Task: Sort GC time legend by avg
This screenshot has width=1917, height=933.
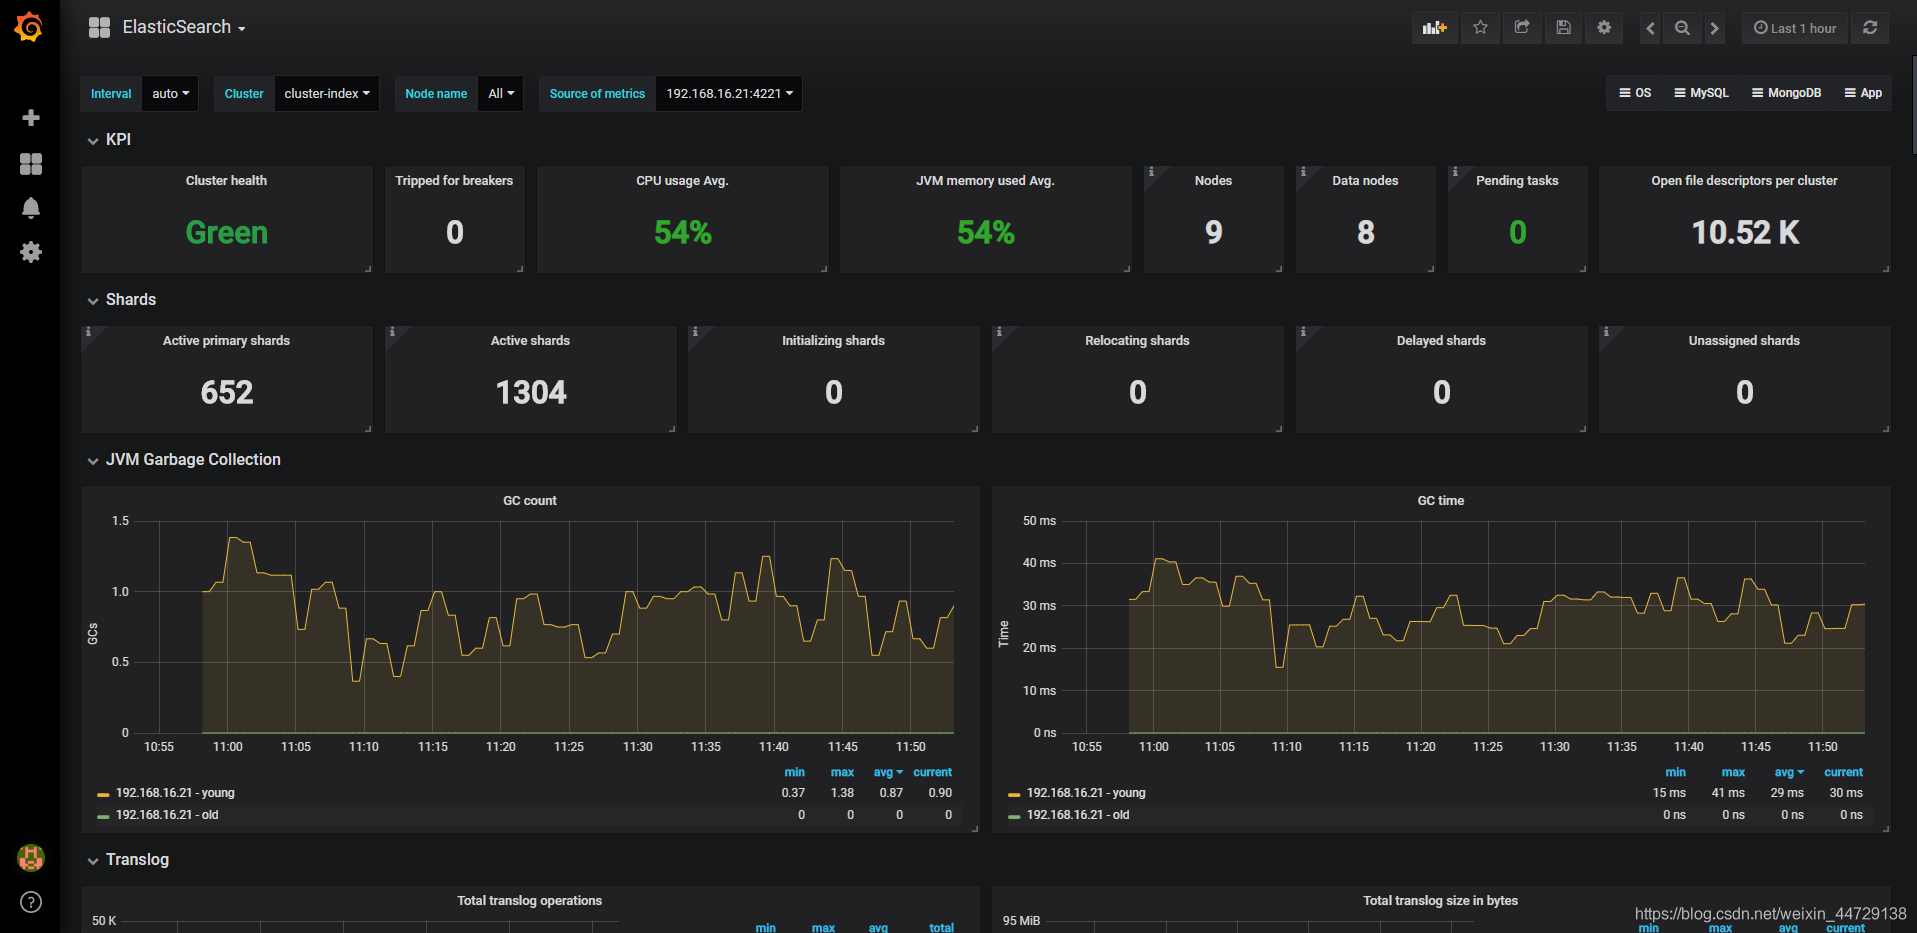Action: [x=1789, y=772]
